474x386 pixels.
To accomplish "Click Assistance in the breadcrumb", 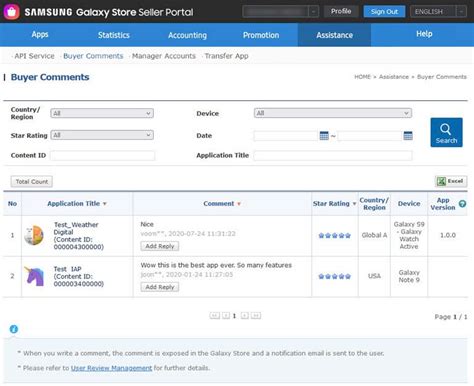I will pyautogui.click(x=394, y=77).
